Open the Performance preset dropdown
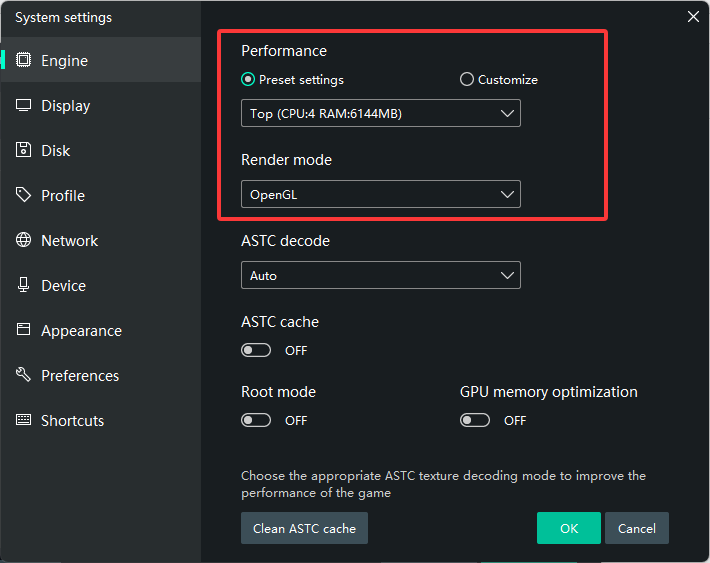Image resolution: width=710 pixels, height=563 pixels. click(380, 114)
